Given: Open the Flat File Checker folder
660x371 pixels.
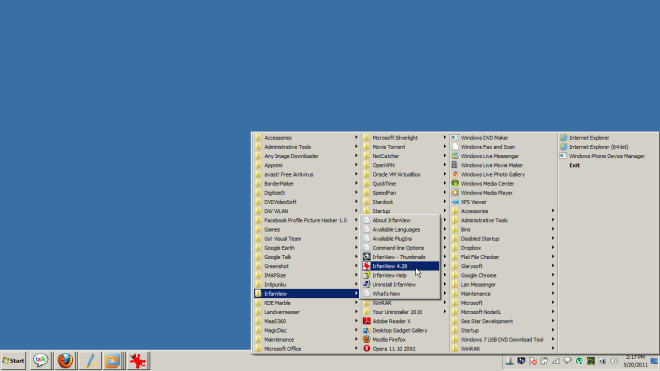Looking at the screenshot, I should click(x=503, y=257).
